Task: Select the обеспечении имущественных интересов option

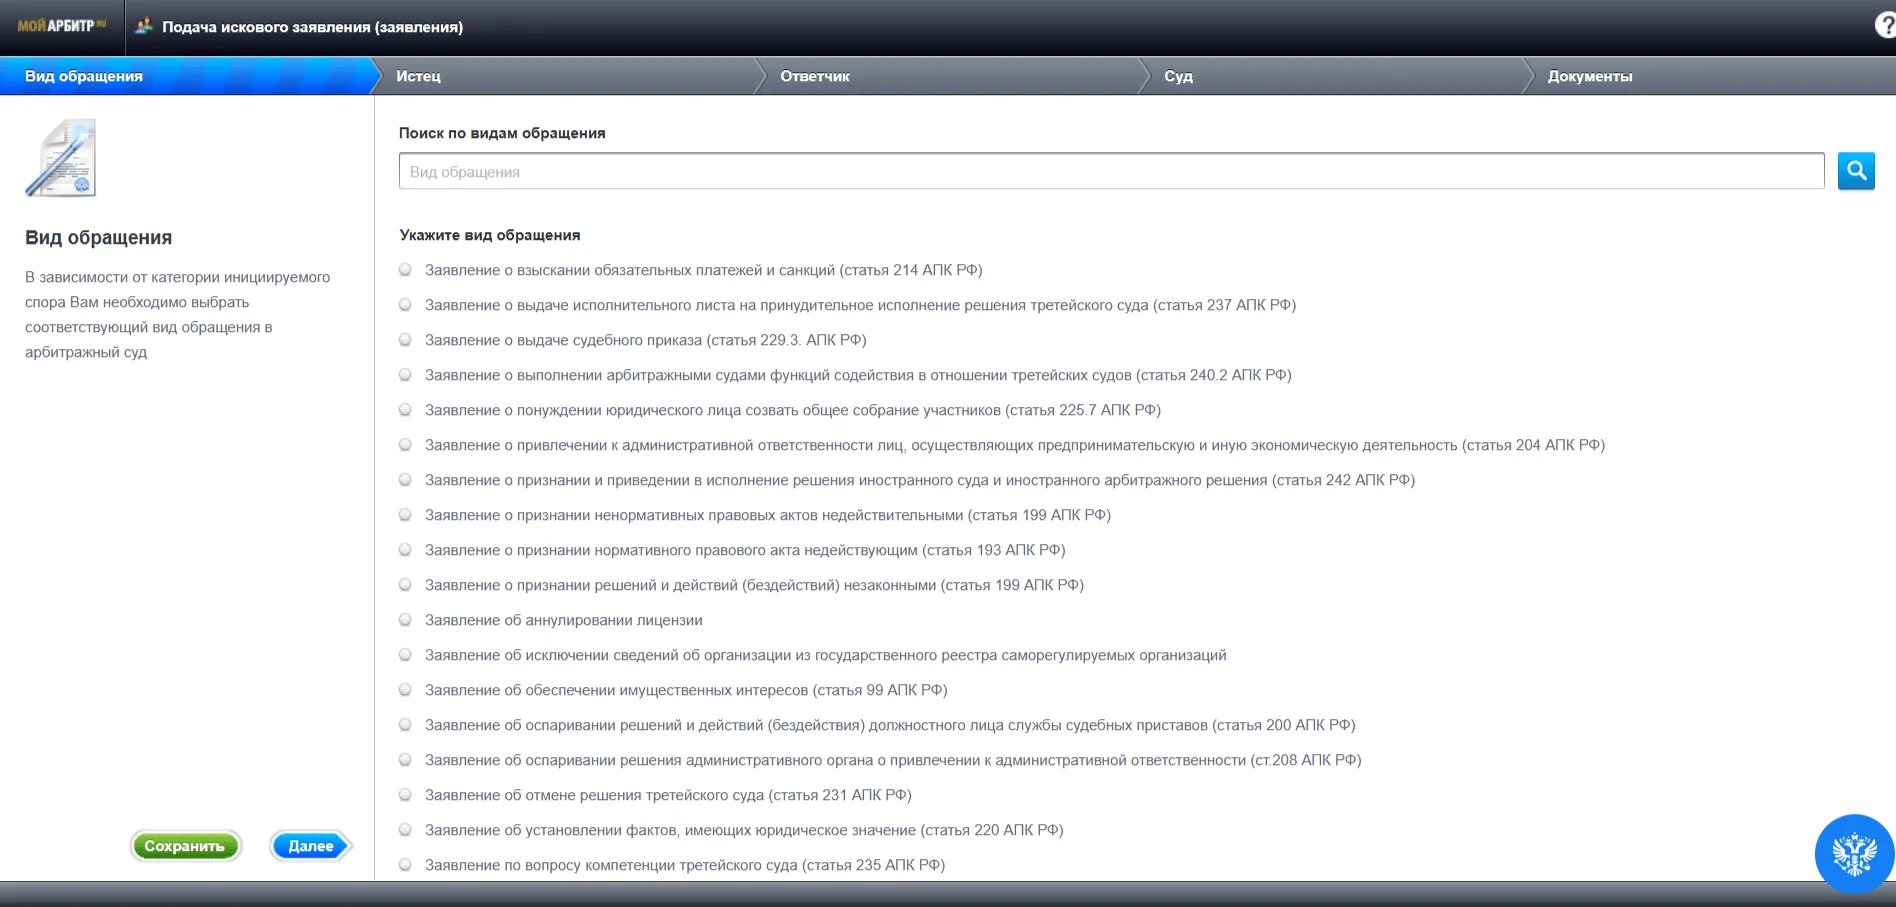Action: [x=405, y=690]
